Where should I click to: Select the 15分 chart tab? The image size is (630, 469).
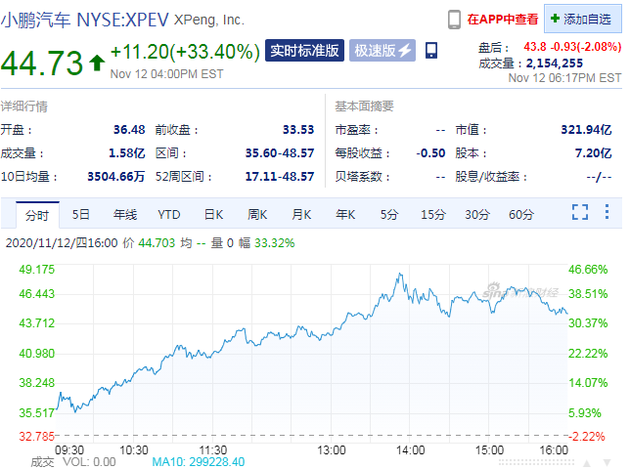pos(433,215)
